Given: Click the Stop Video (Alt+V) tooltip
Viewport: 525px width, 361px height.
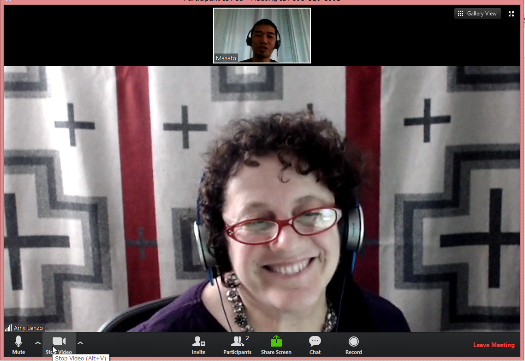Looking at the screenshot, I should [81, 358].
